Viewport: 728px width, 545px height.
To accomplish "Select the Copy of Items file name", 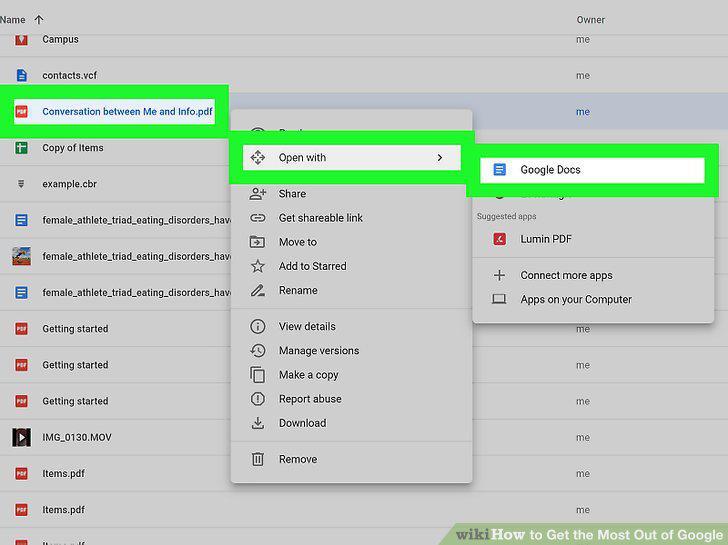I will (73, 148).
